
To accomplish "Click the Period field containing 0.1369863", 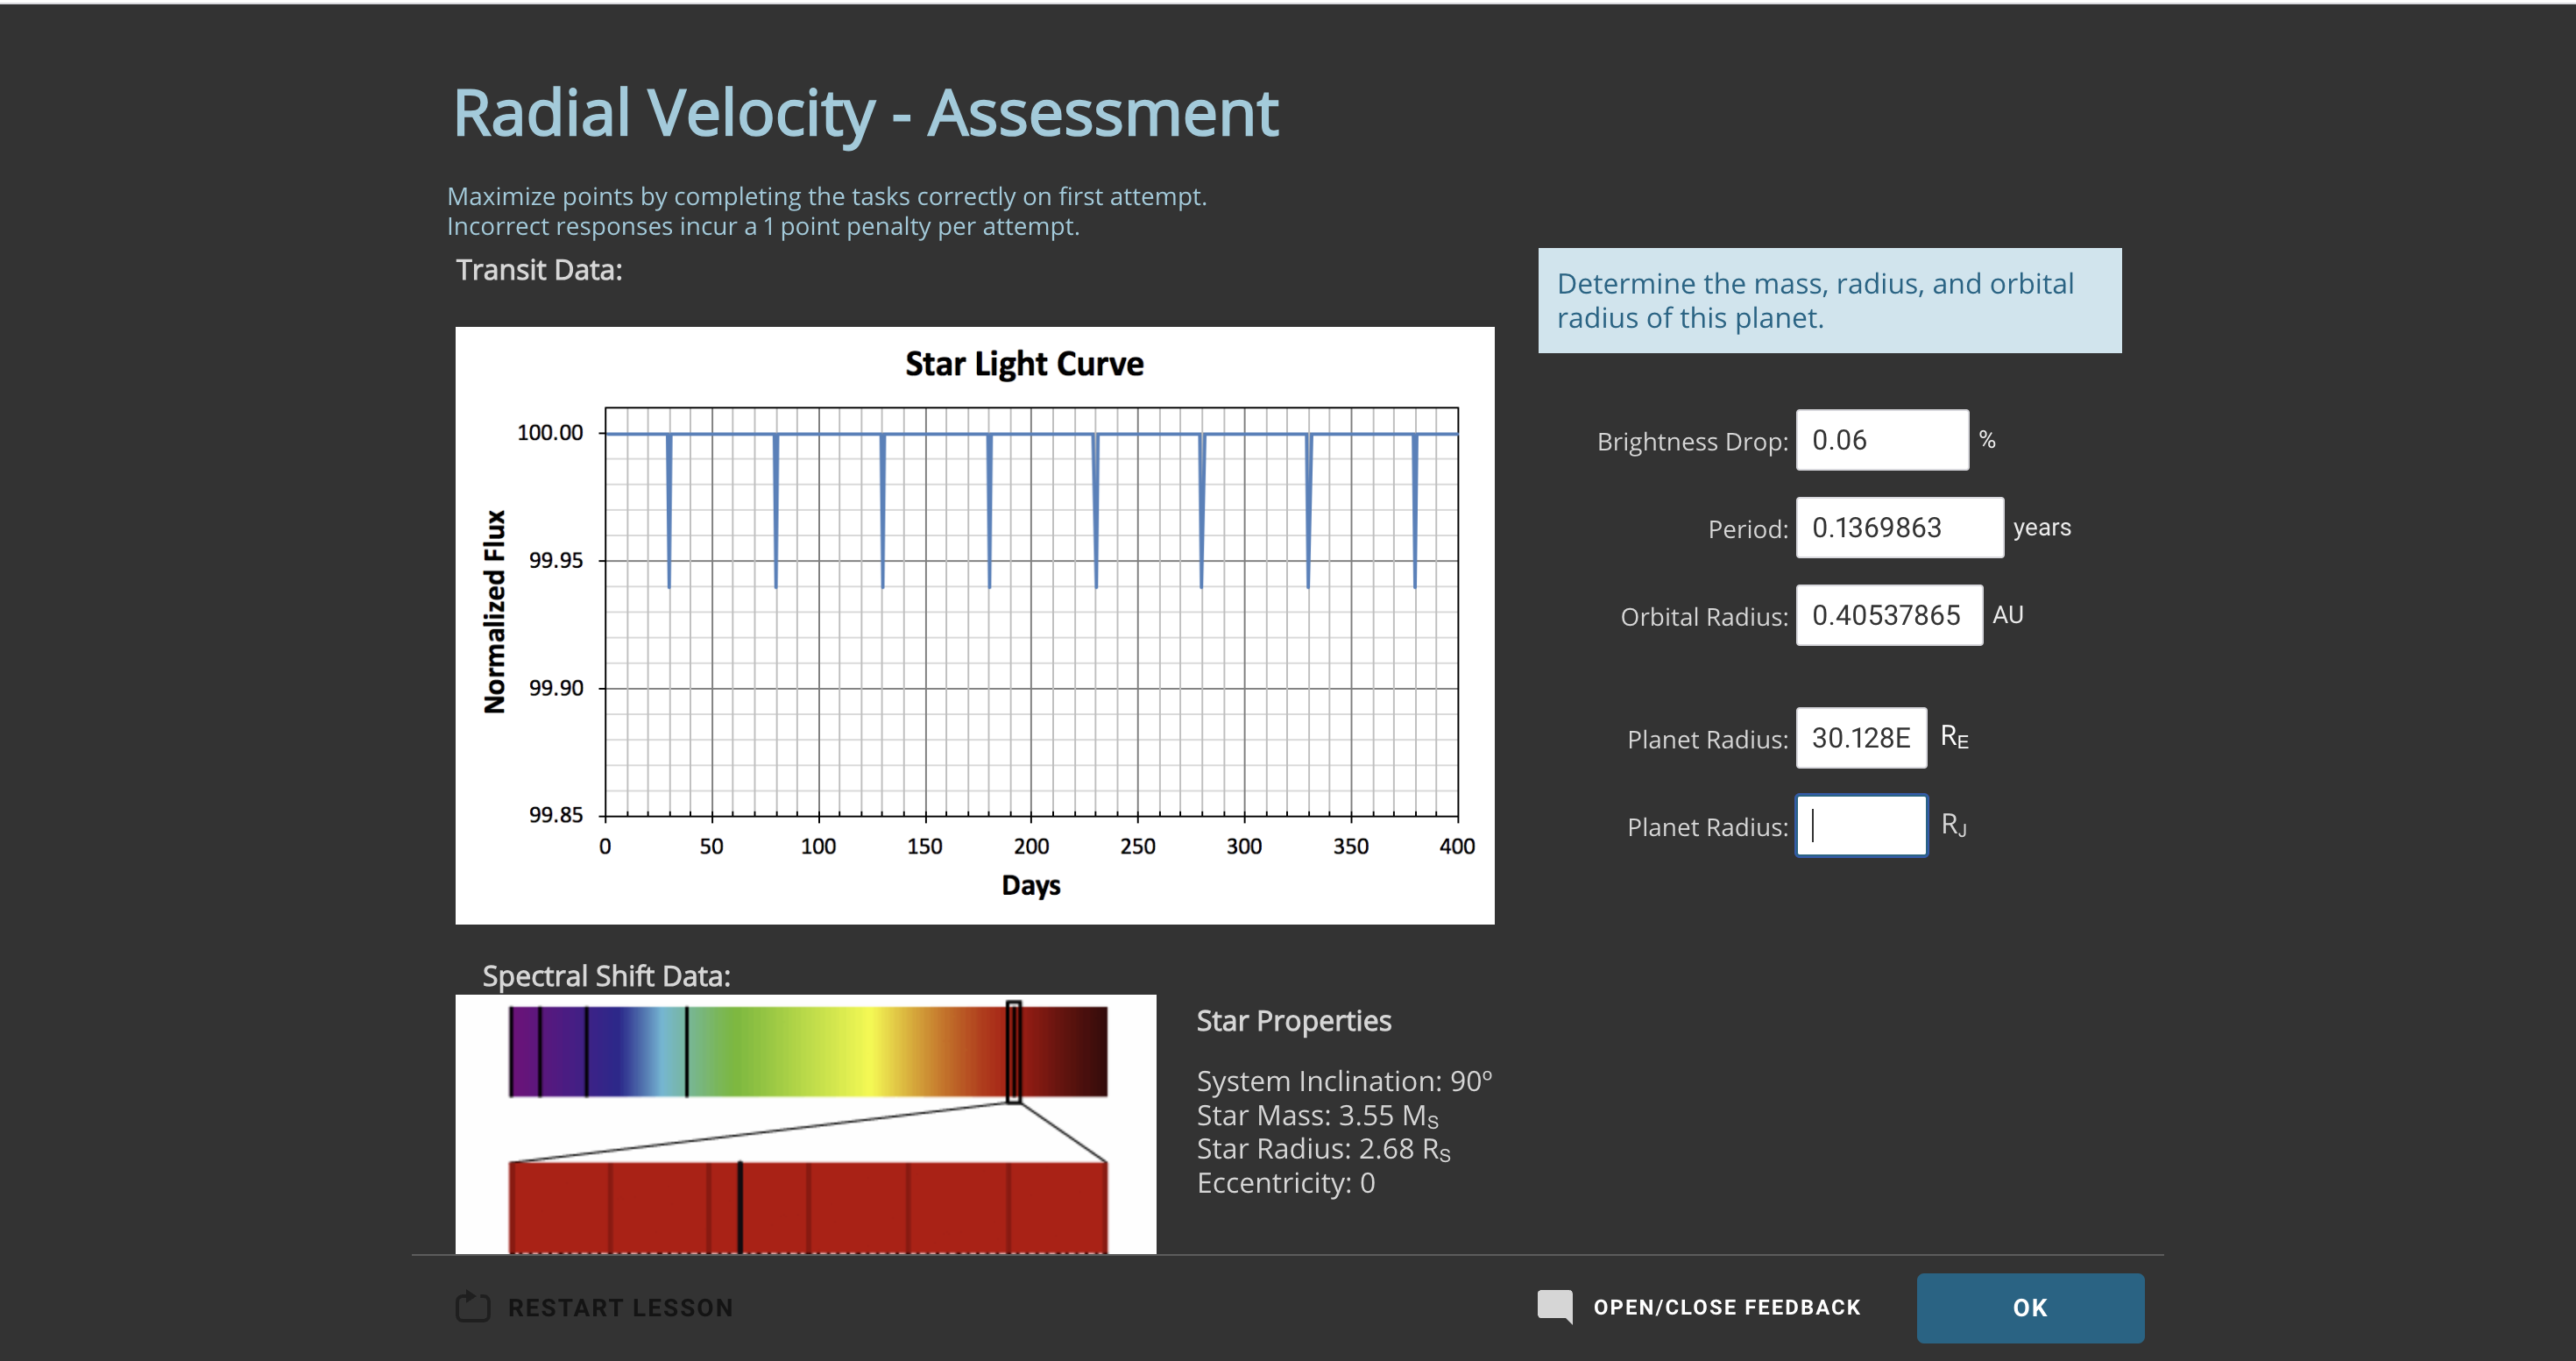I will [1898, 527].
